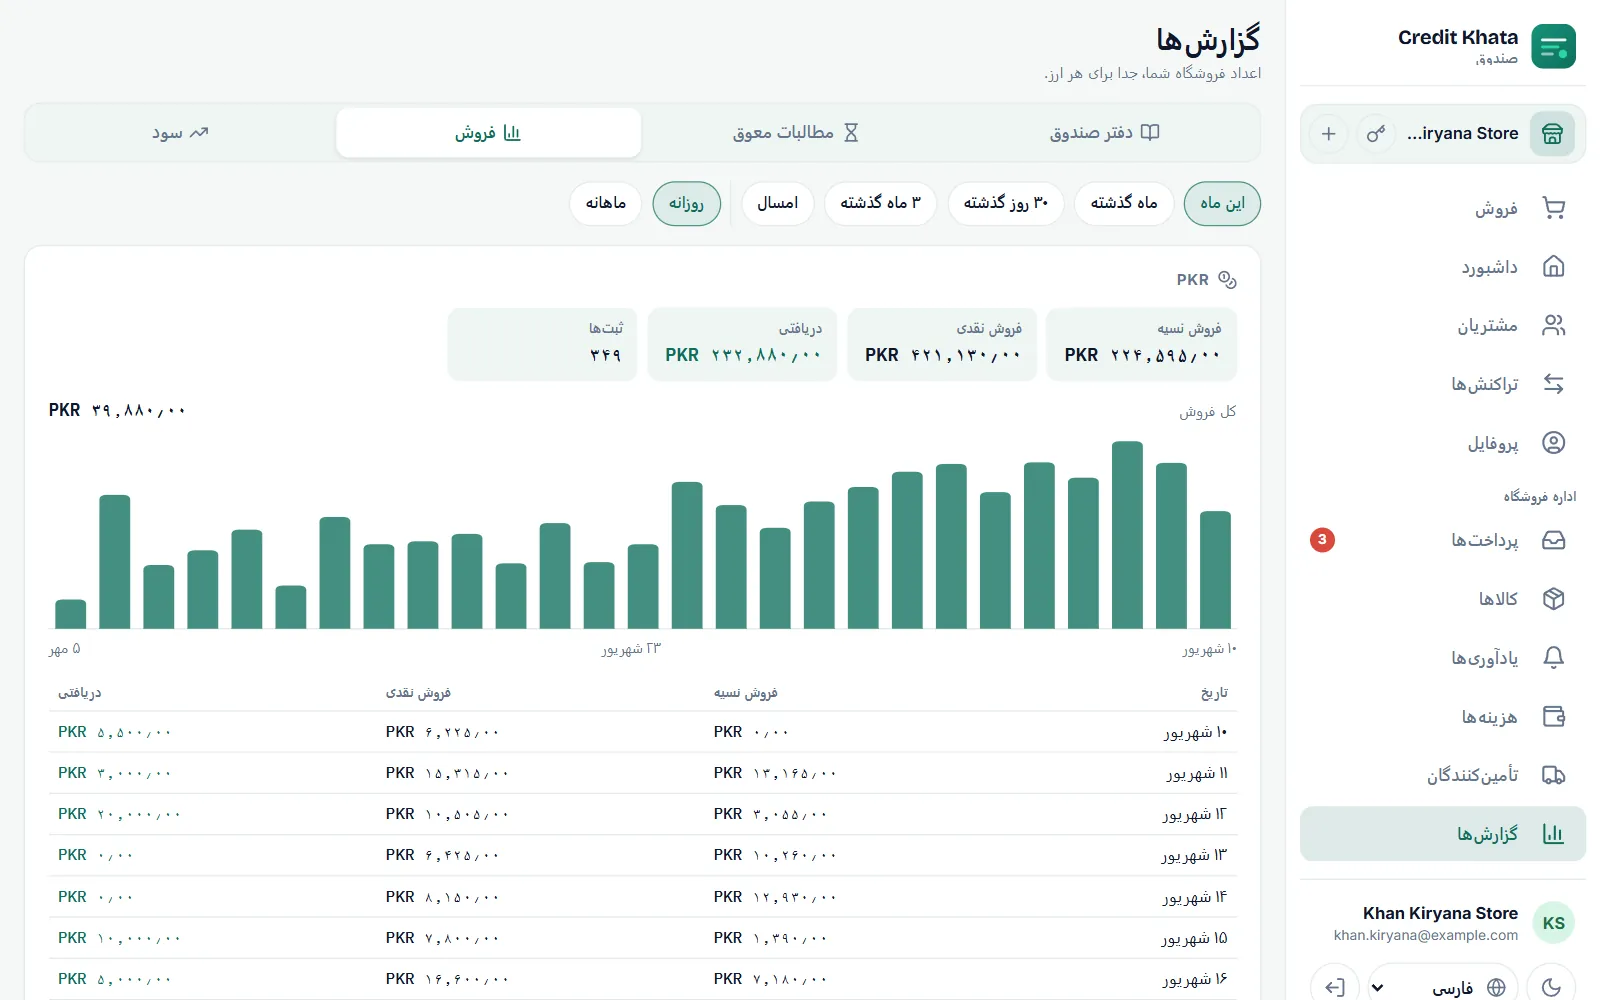Image resolution: width=1600 pixels, height=1000 pixels.
Task: Open the فارسی language dropdown
Action: pyautogui.click(x=1443, y=987)
